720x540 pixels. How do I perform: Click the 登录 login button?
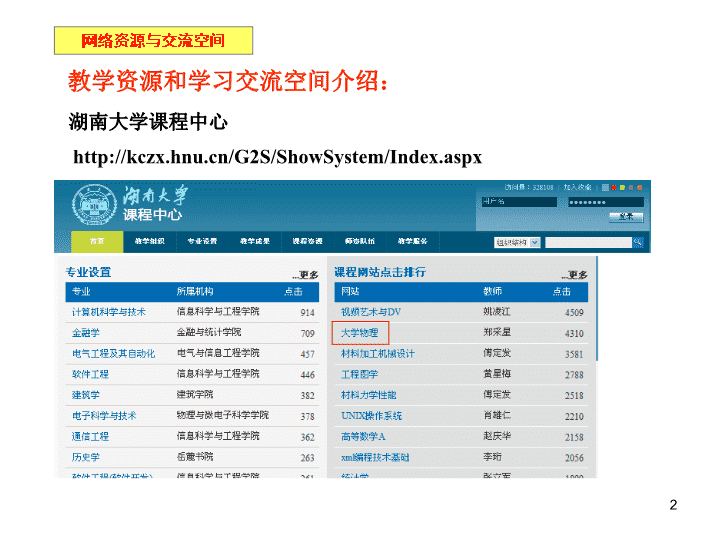pos(626,217)
